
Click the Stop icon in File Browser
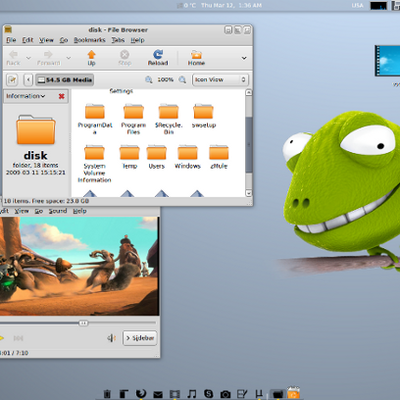coord(125,58)
